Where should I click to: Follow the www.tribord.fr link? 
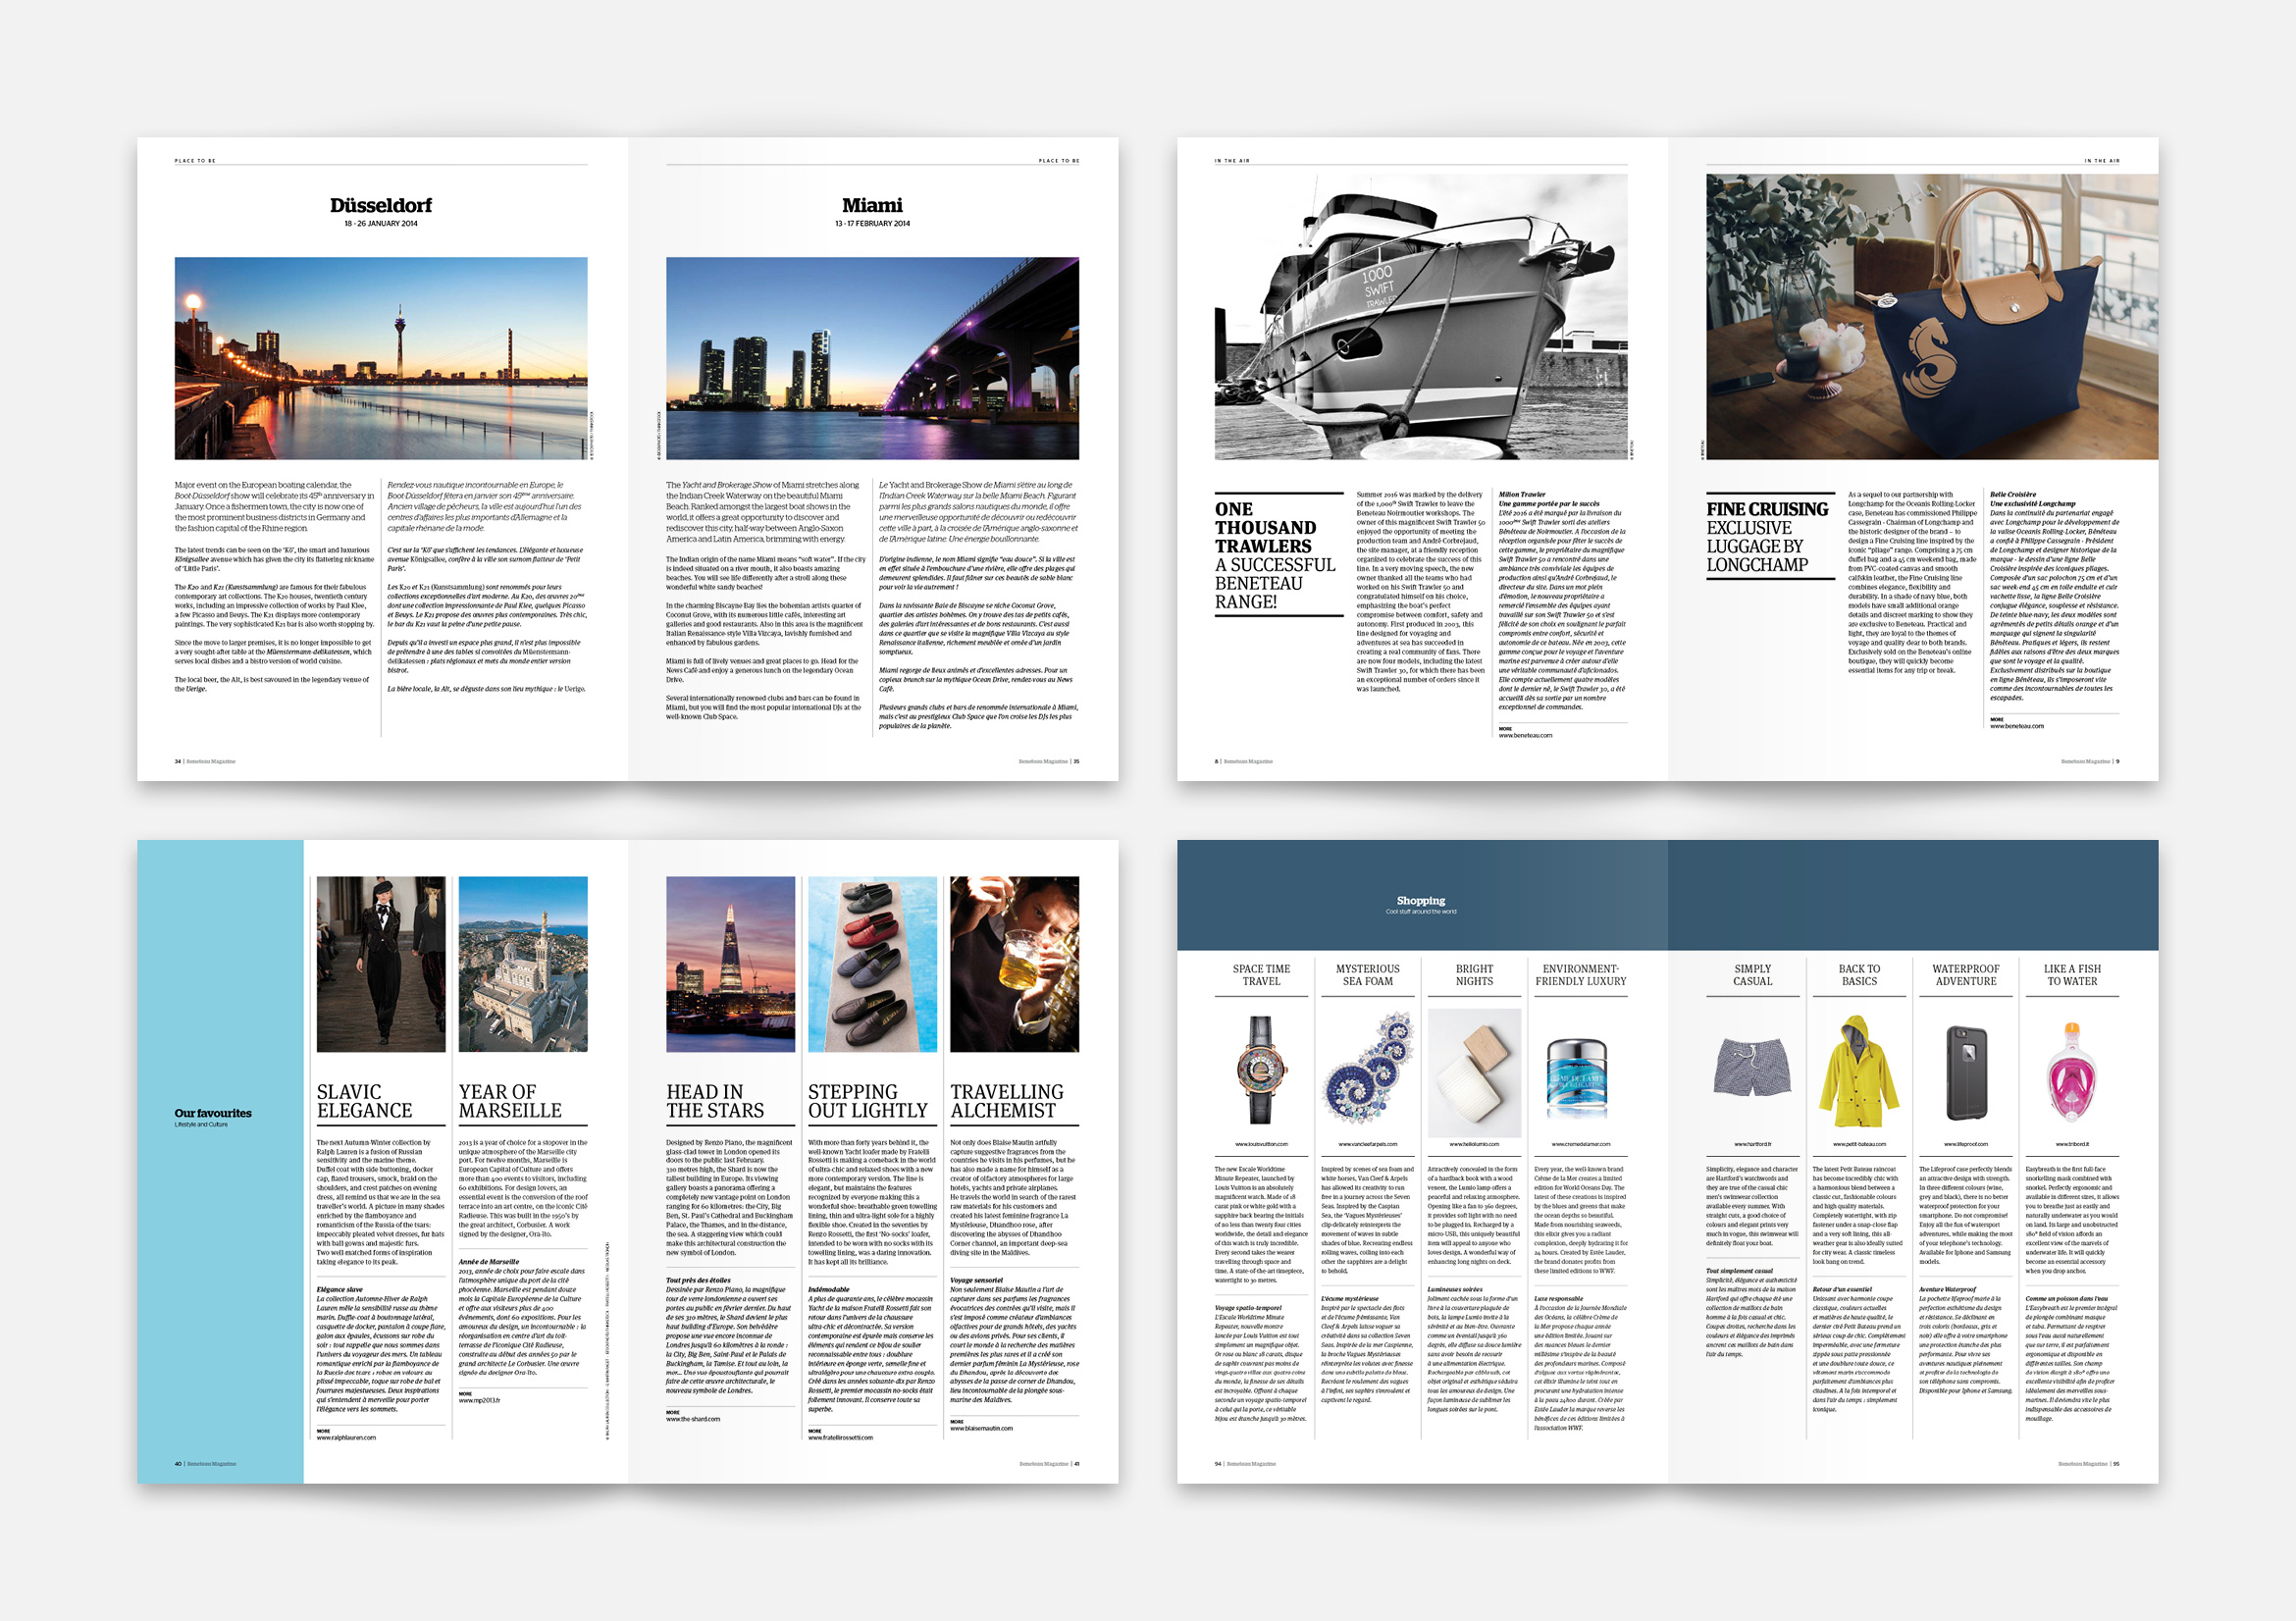tap(2072, 1144)
